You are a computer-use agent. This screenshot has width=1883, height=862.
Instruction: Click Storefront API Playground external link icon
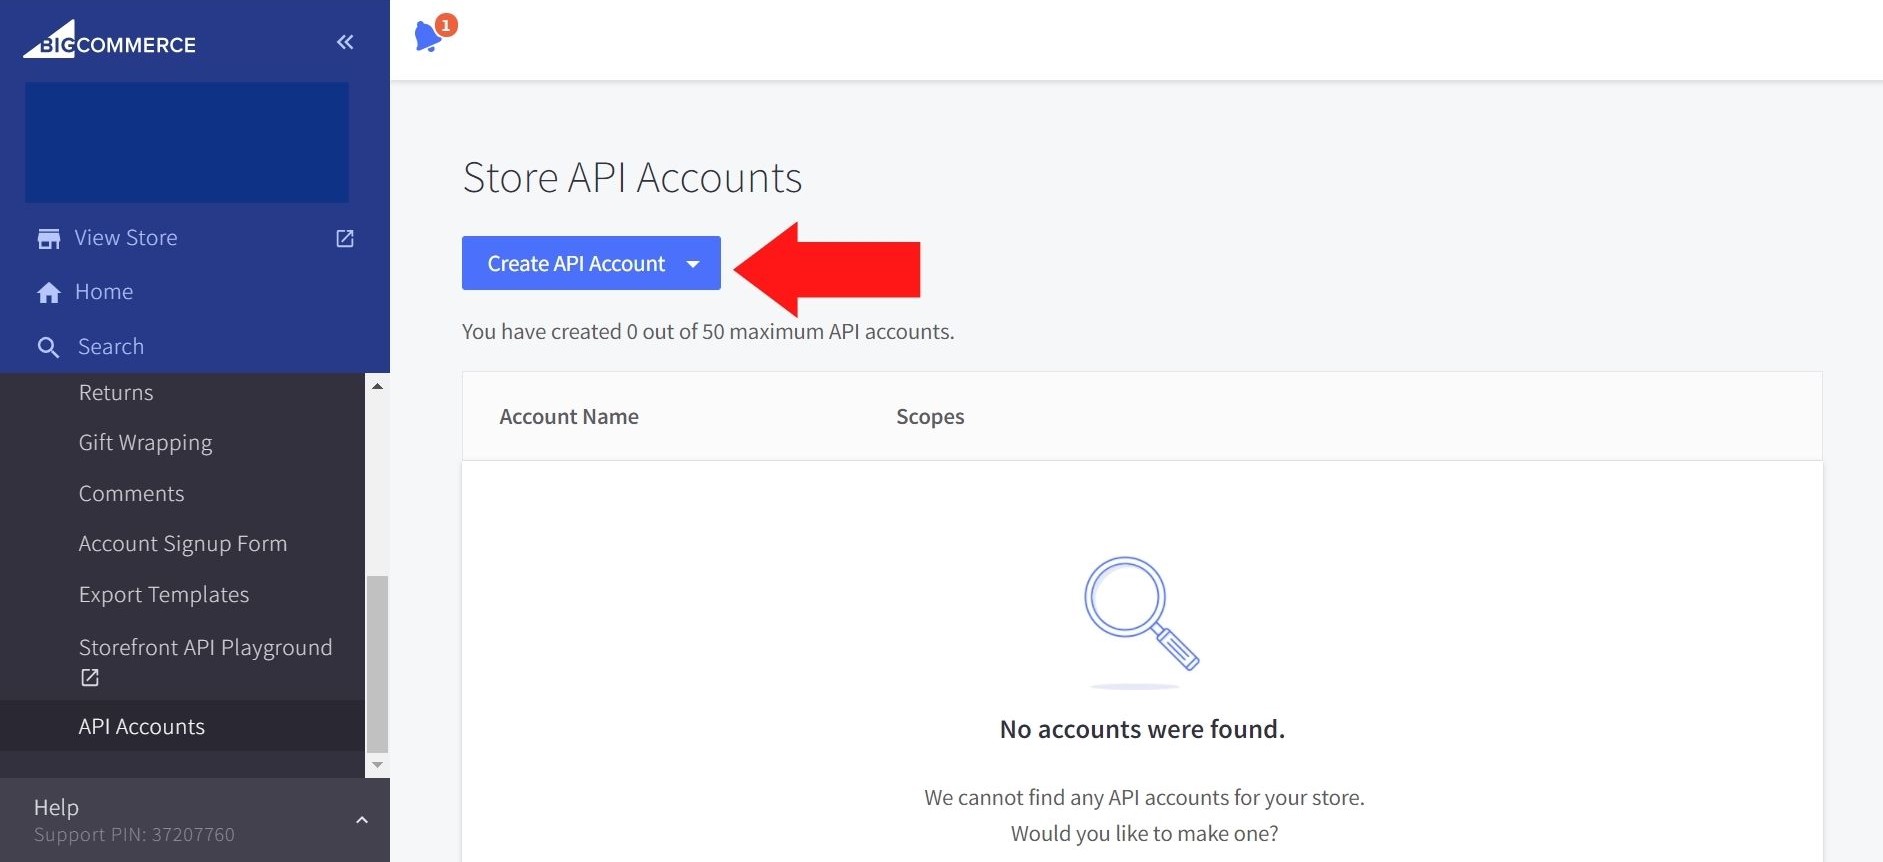[x=90, y=678]
